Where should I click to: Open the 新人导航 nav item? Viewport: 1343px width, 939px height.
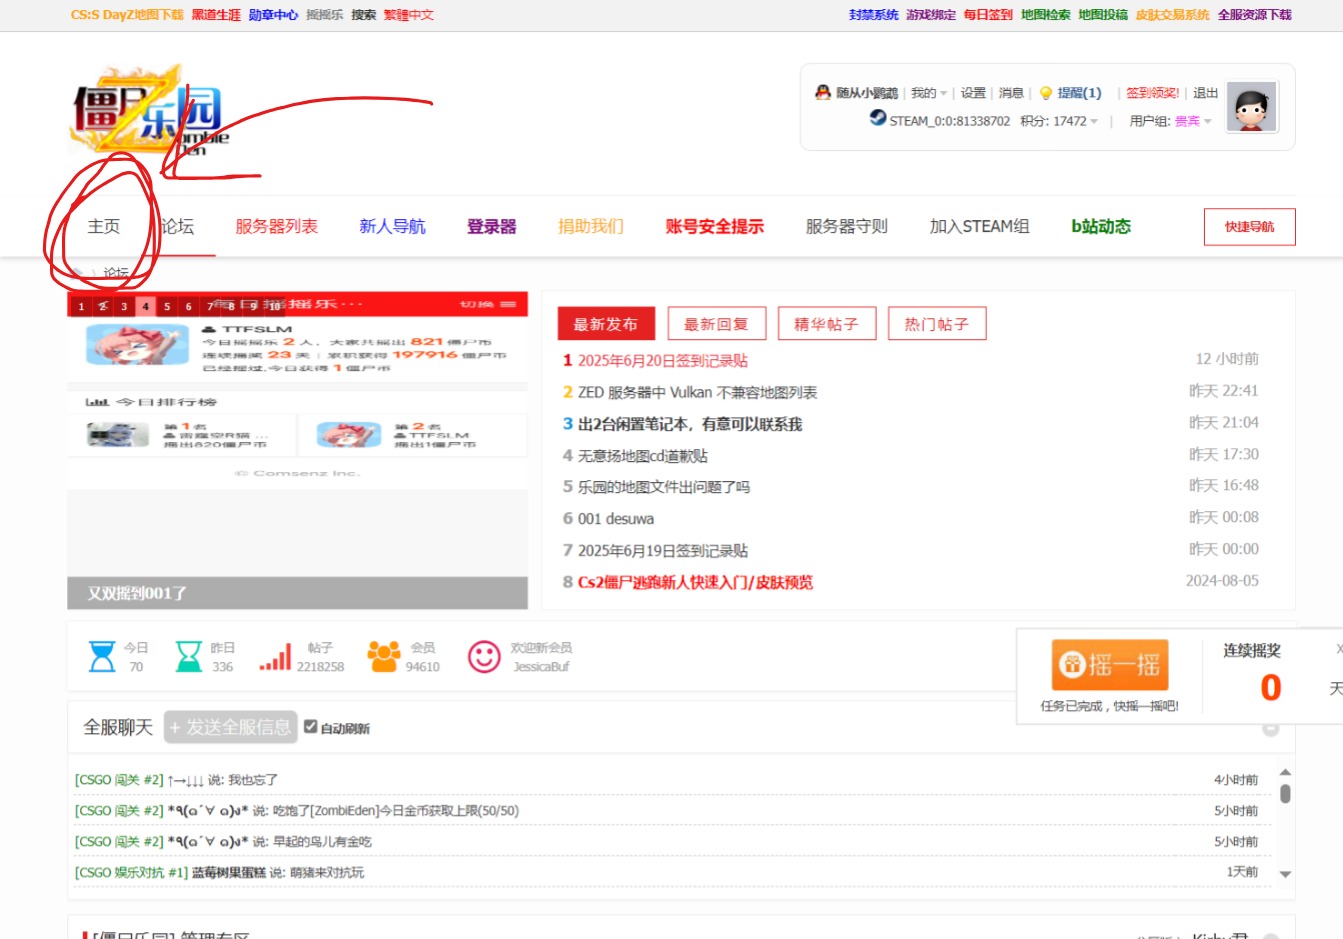(392, 227)
